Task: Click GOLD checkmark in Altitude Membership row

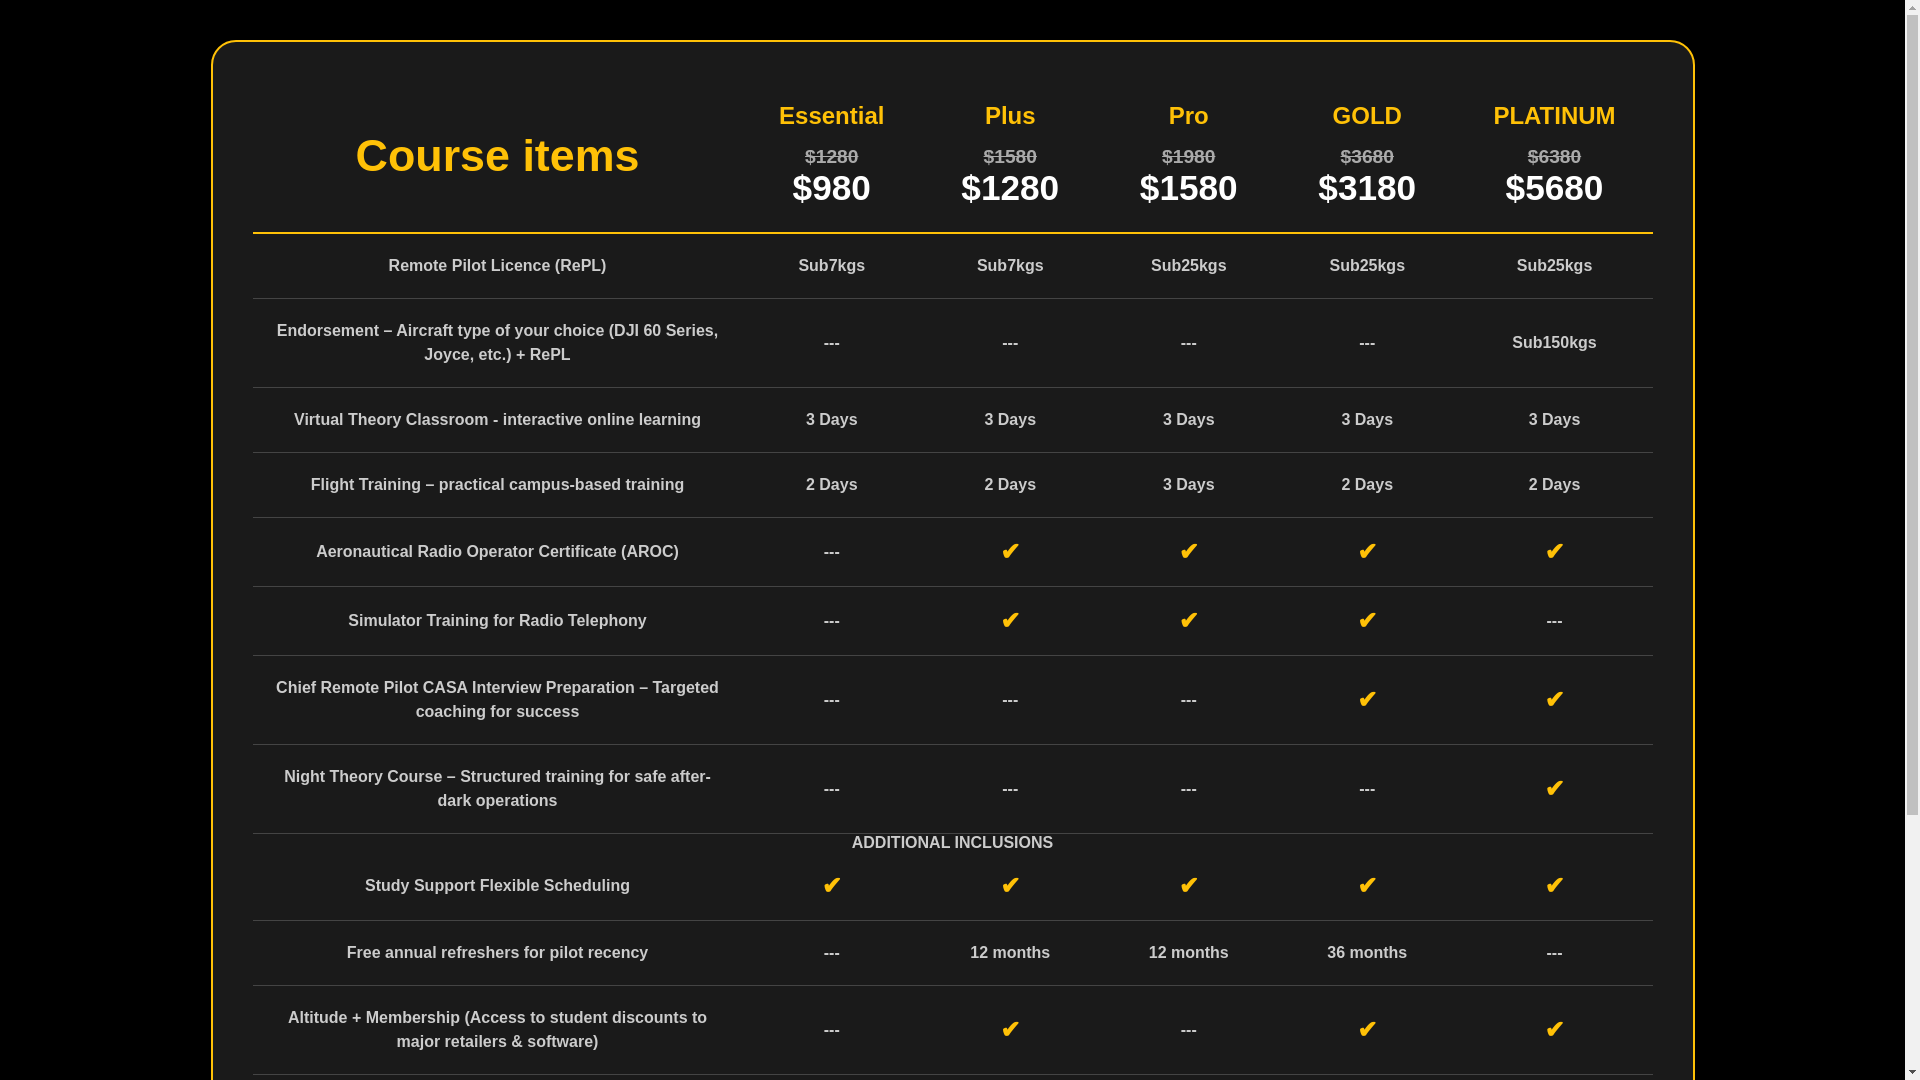Action: [1367, 1030]
